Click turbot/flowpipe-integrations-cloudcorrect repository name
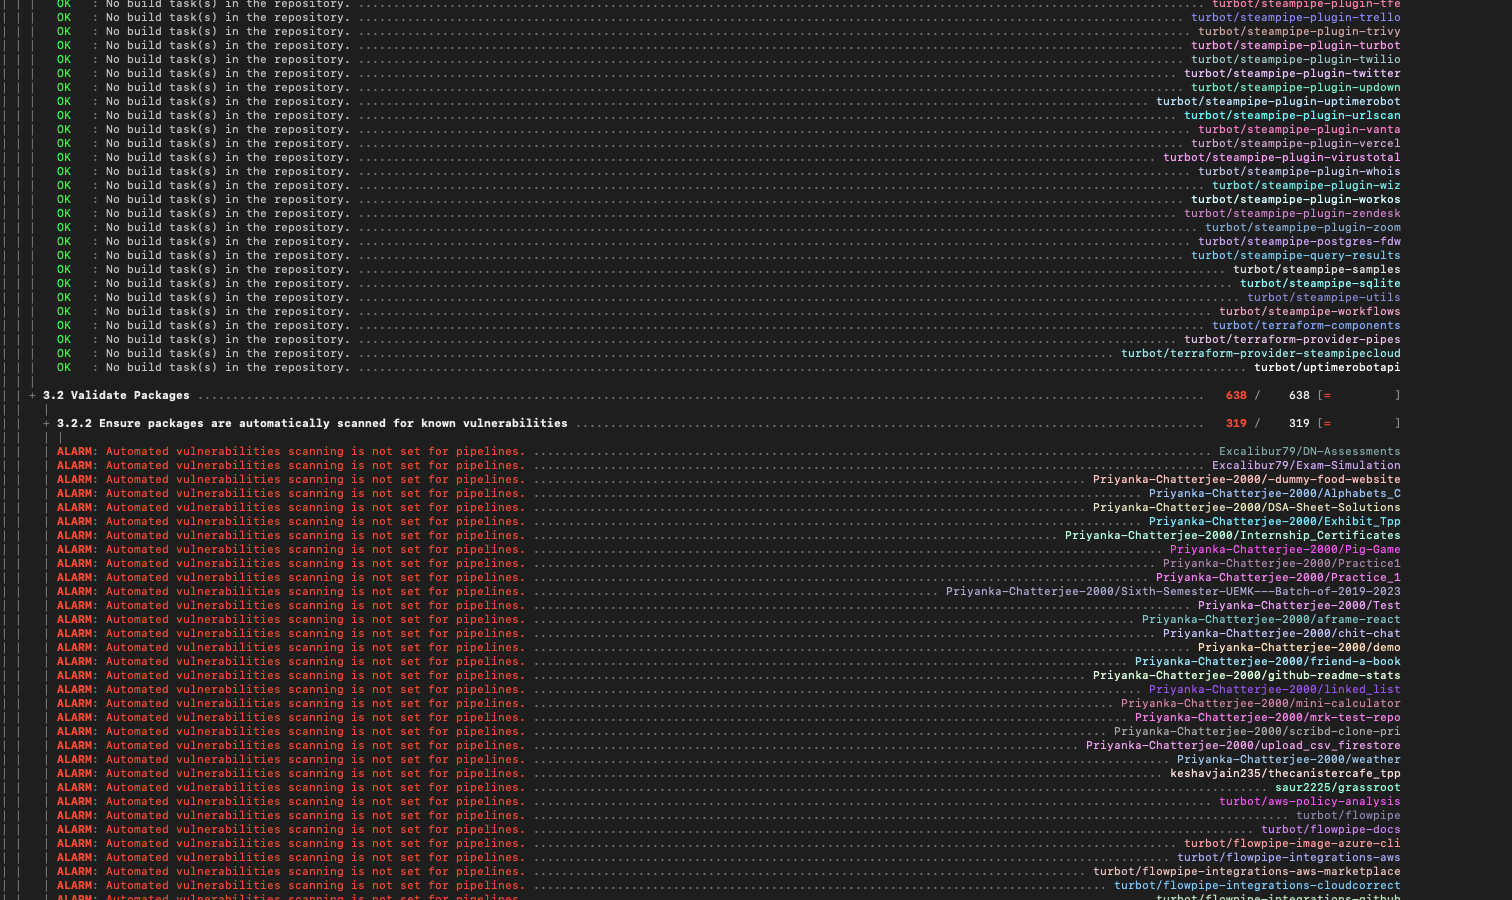1512x900 pixels. pyautogui.click(x=1257, y=886)
